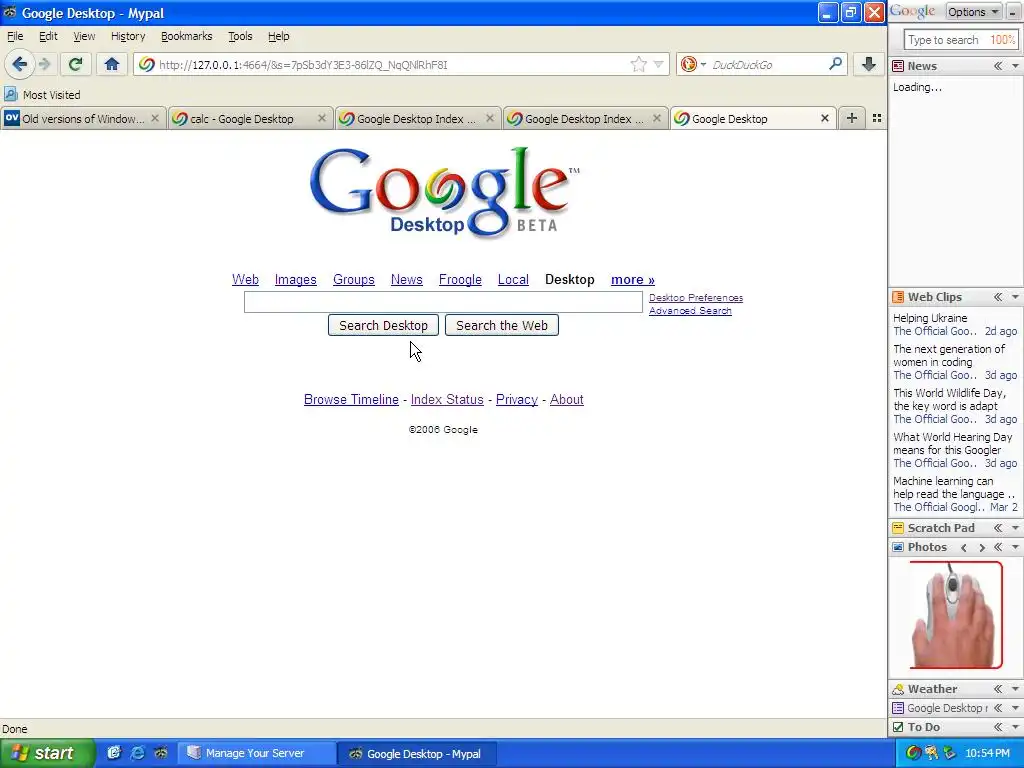The image size is (1024, 768).
Task: Open the Images link
Action: [x=295, y=280]
